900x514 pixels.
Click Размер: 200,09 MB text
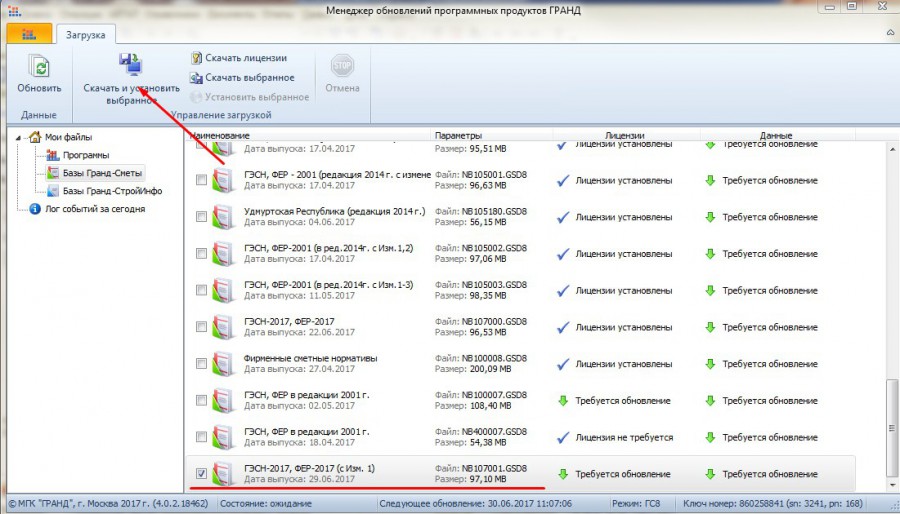473,369
